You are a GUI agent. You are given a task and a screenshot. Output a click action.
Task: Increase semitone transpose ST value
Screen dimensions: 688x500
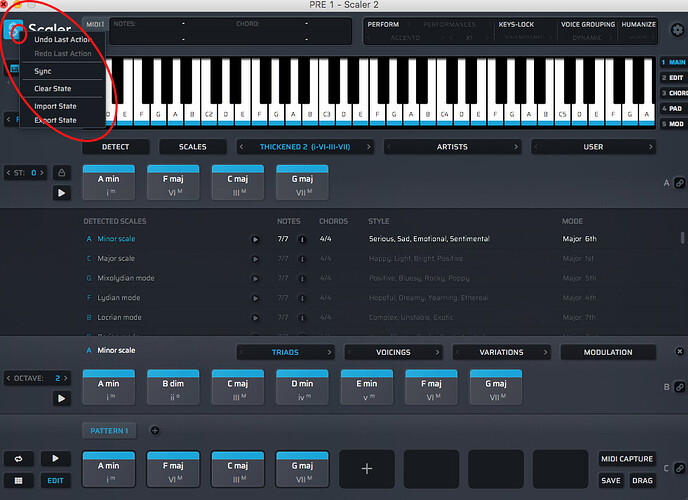tap(42, 173)
